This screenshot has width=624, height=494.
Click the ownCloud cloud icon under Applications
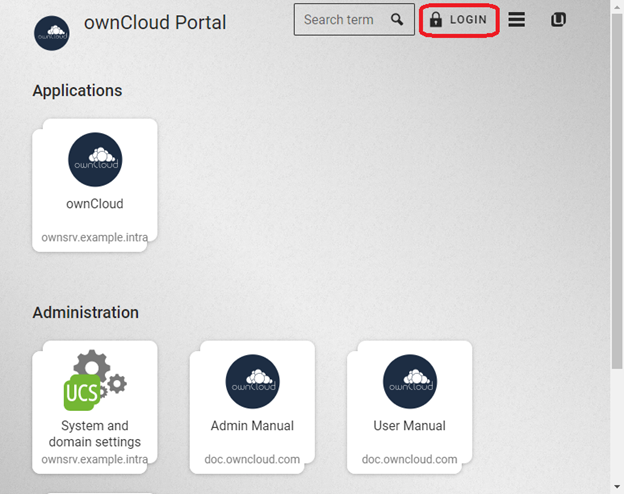point(95,160)
